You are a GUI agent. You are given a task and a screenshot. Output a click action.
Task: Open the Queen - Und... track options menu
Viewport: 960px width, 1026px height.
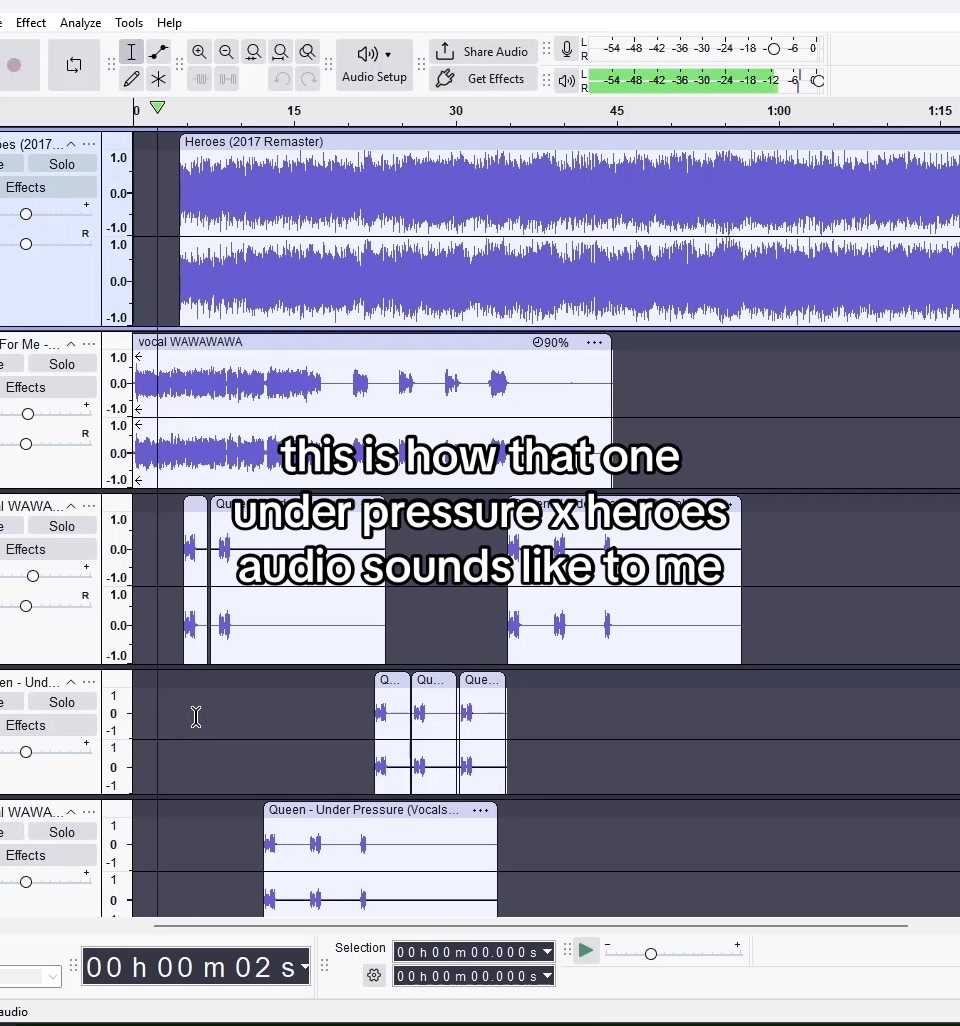tap(89, 682)
